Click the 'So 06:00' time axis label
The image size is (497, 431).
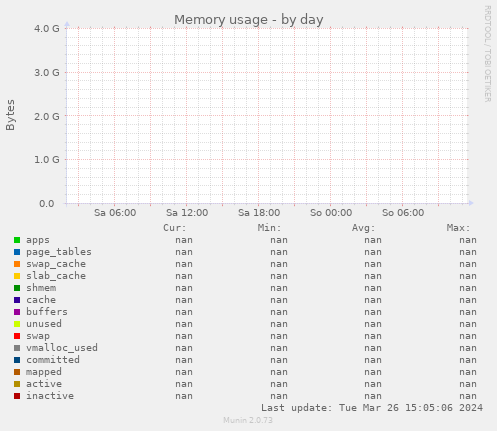pos(403,213)
